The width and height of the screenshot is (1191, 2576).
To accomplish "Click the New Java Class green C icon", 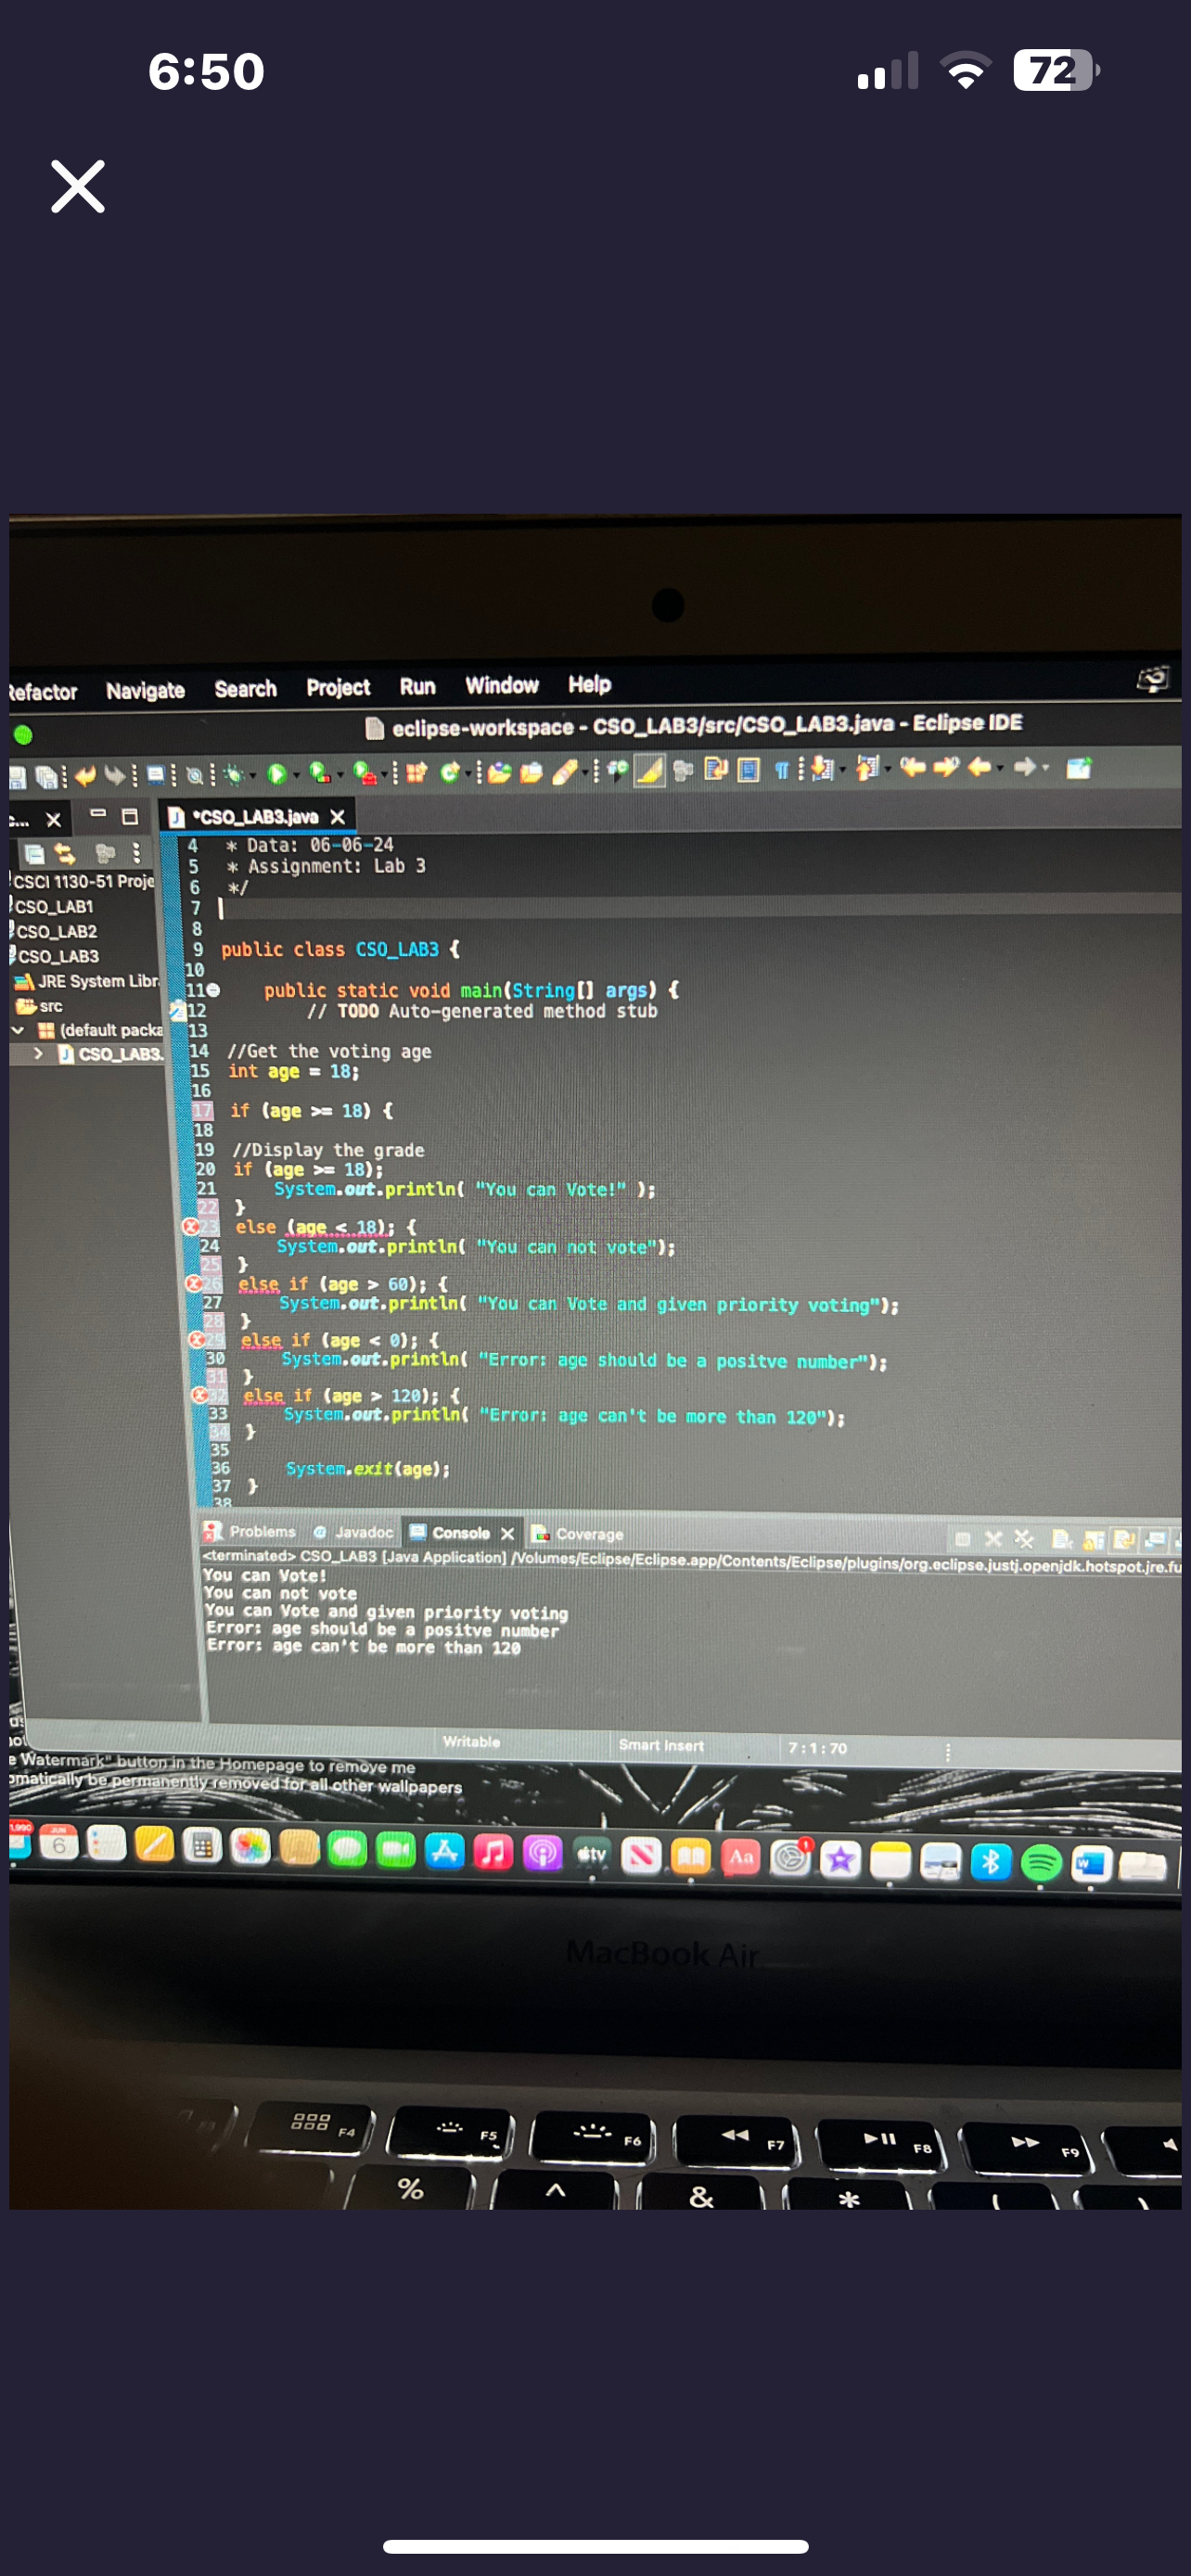I will tap(450, 772).
